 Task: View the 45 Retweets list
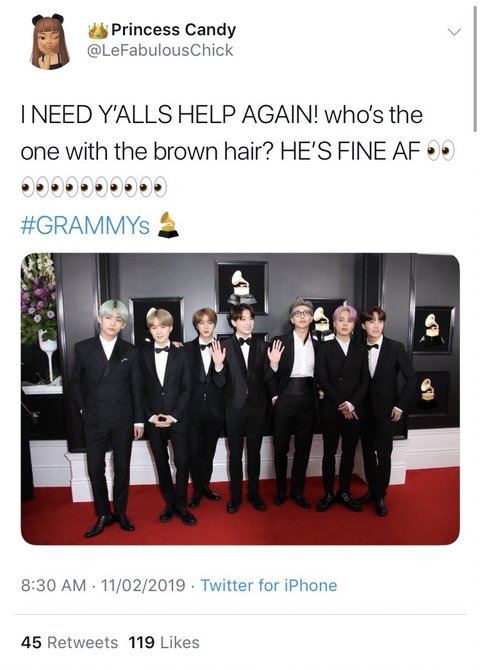coord(69,642)
